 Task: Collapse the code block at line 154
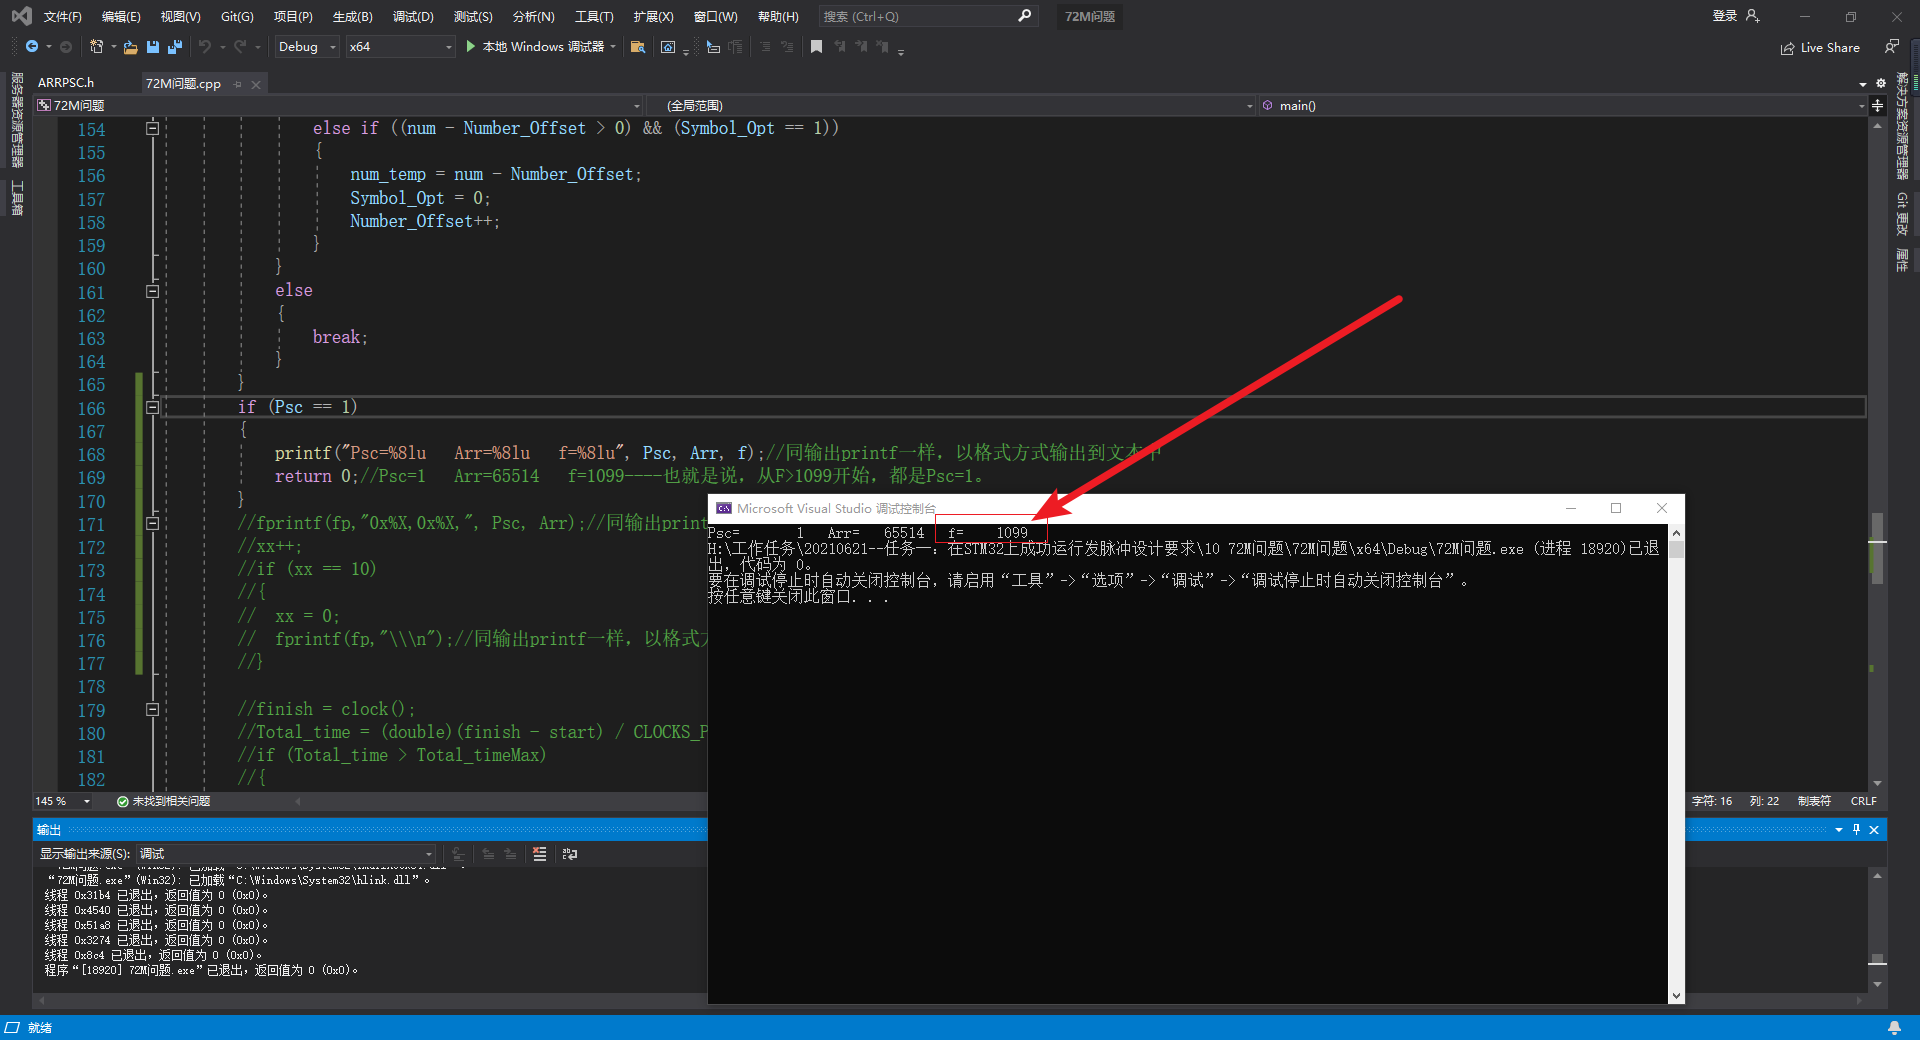pos(153,128)
